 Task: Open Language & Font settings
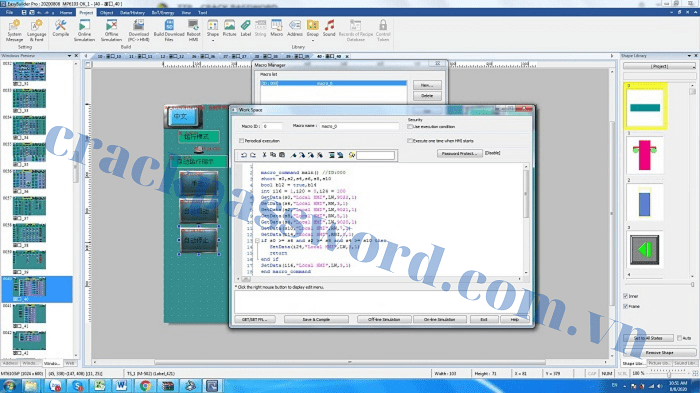point(37,30)
